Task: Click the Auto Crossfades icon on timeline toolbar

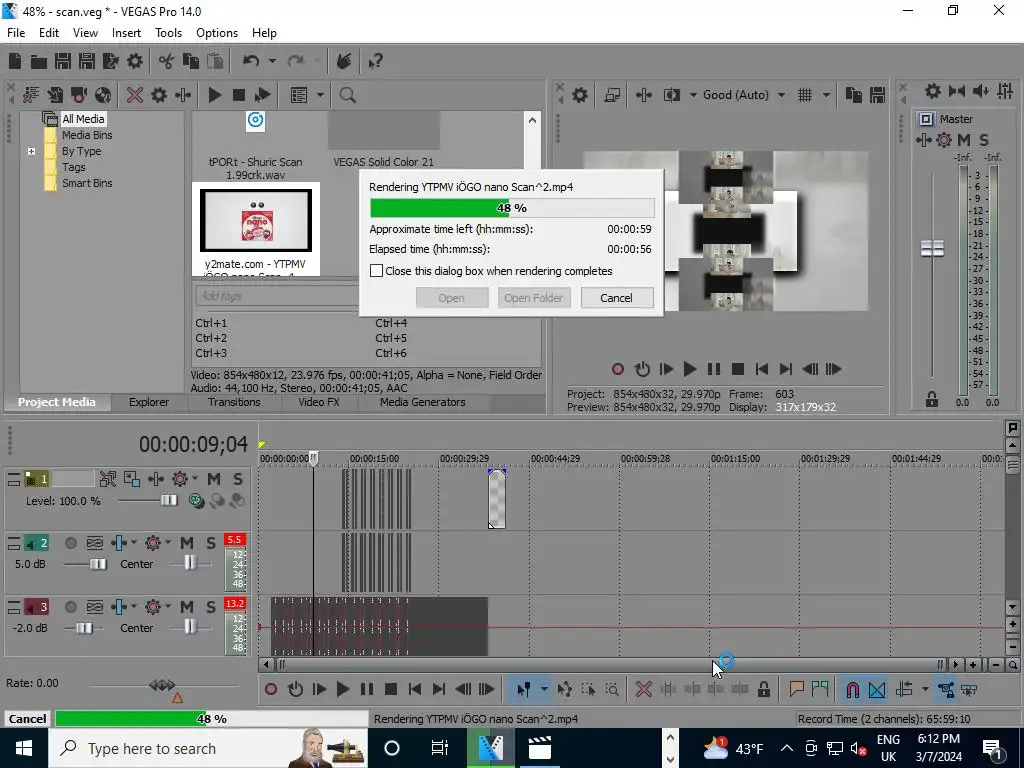Action: (877, 689)
